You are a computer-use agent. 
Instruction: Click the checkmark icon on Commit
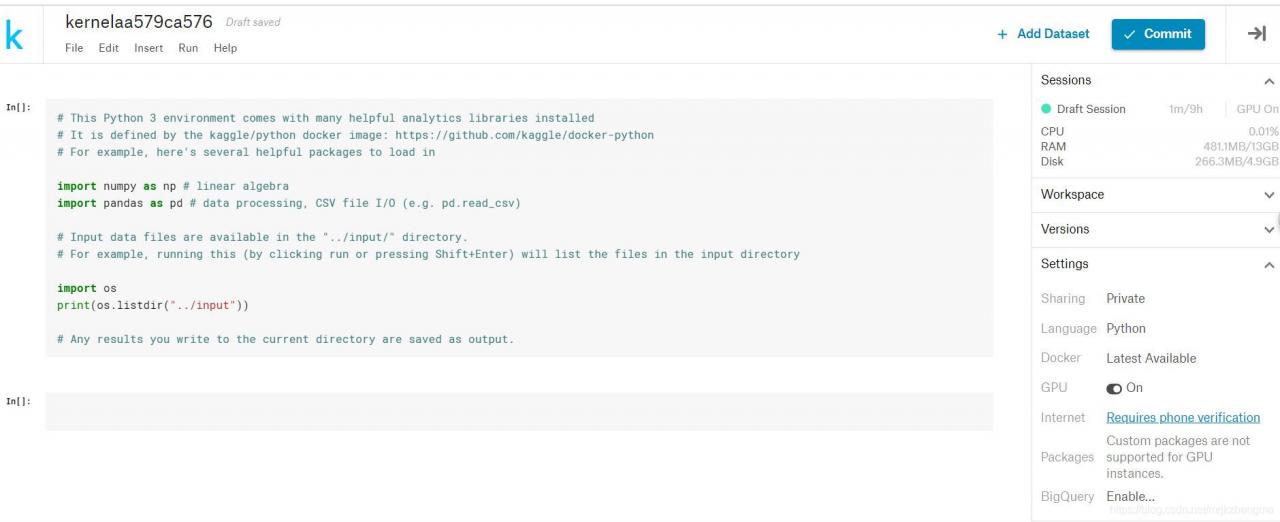click(1130, 34)
